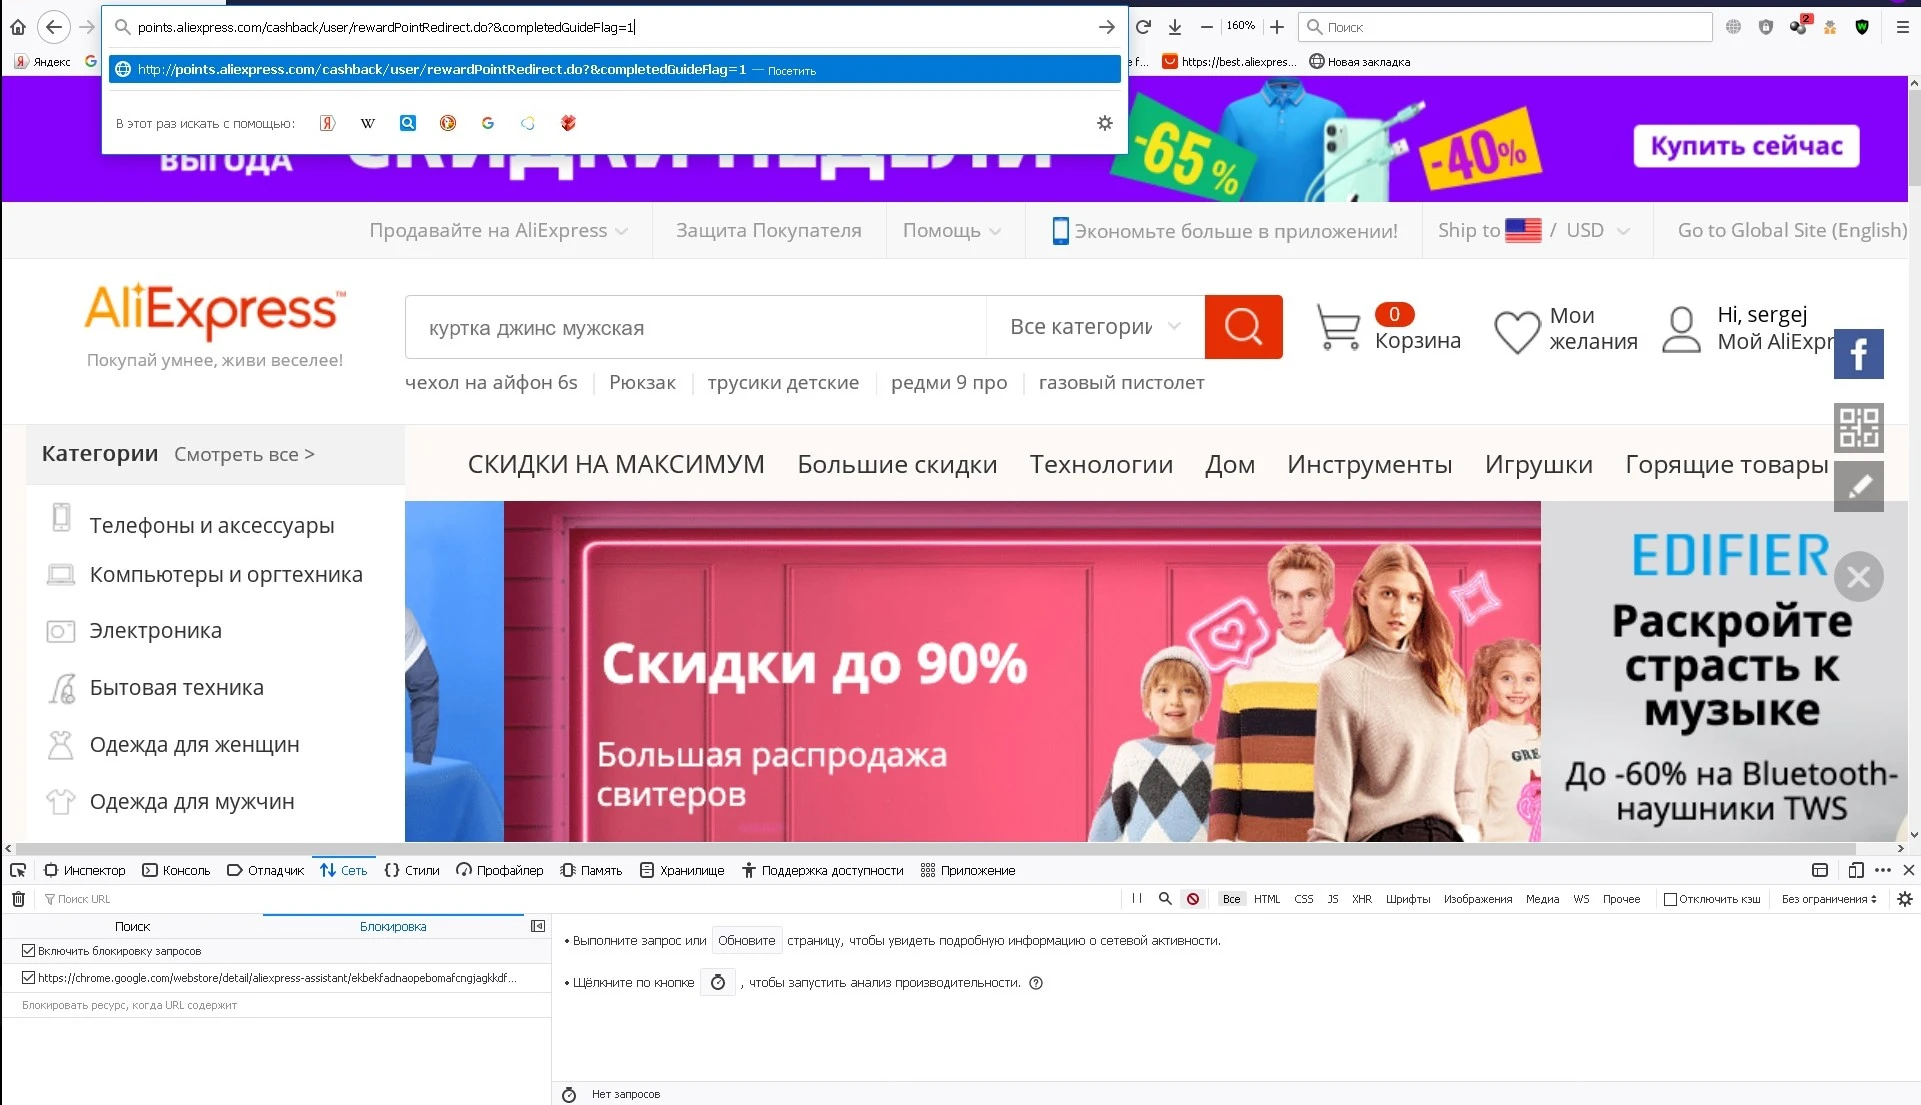Image resolution: width=1921 pixels, height=1105 pixels.
Task: Zoom in using the plus button
Action: pos(1277,27)
